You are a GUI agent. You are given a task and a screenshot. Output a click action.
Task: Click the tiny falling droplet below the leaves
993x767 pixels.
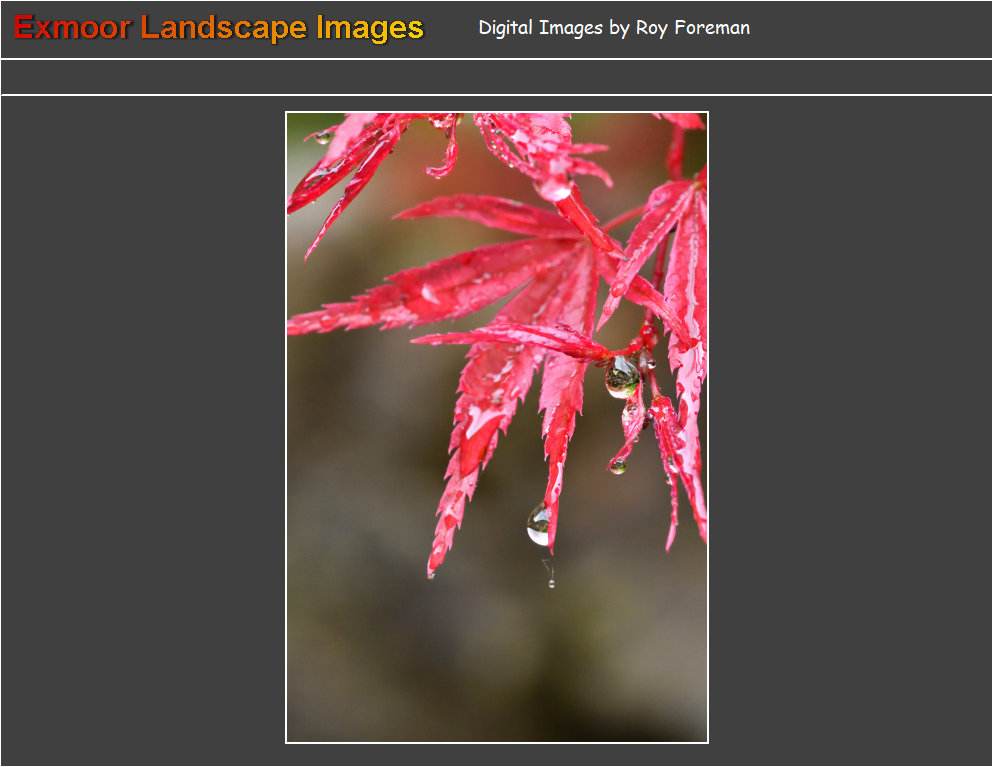551,582
